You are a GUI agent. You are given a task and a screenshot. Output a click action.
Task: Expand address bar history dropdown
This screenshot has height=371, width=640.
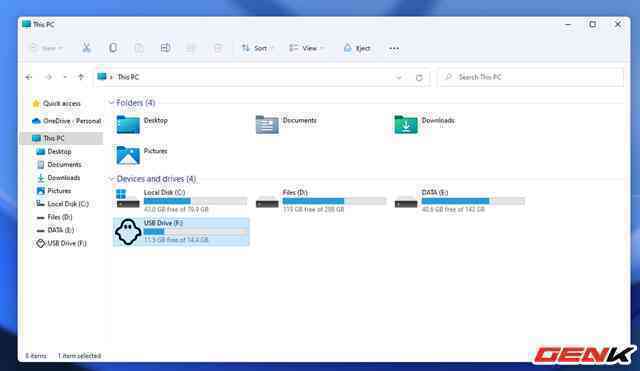(399, 77)
